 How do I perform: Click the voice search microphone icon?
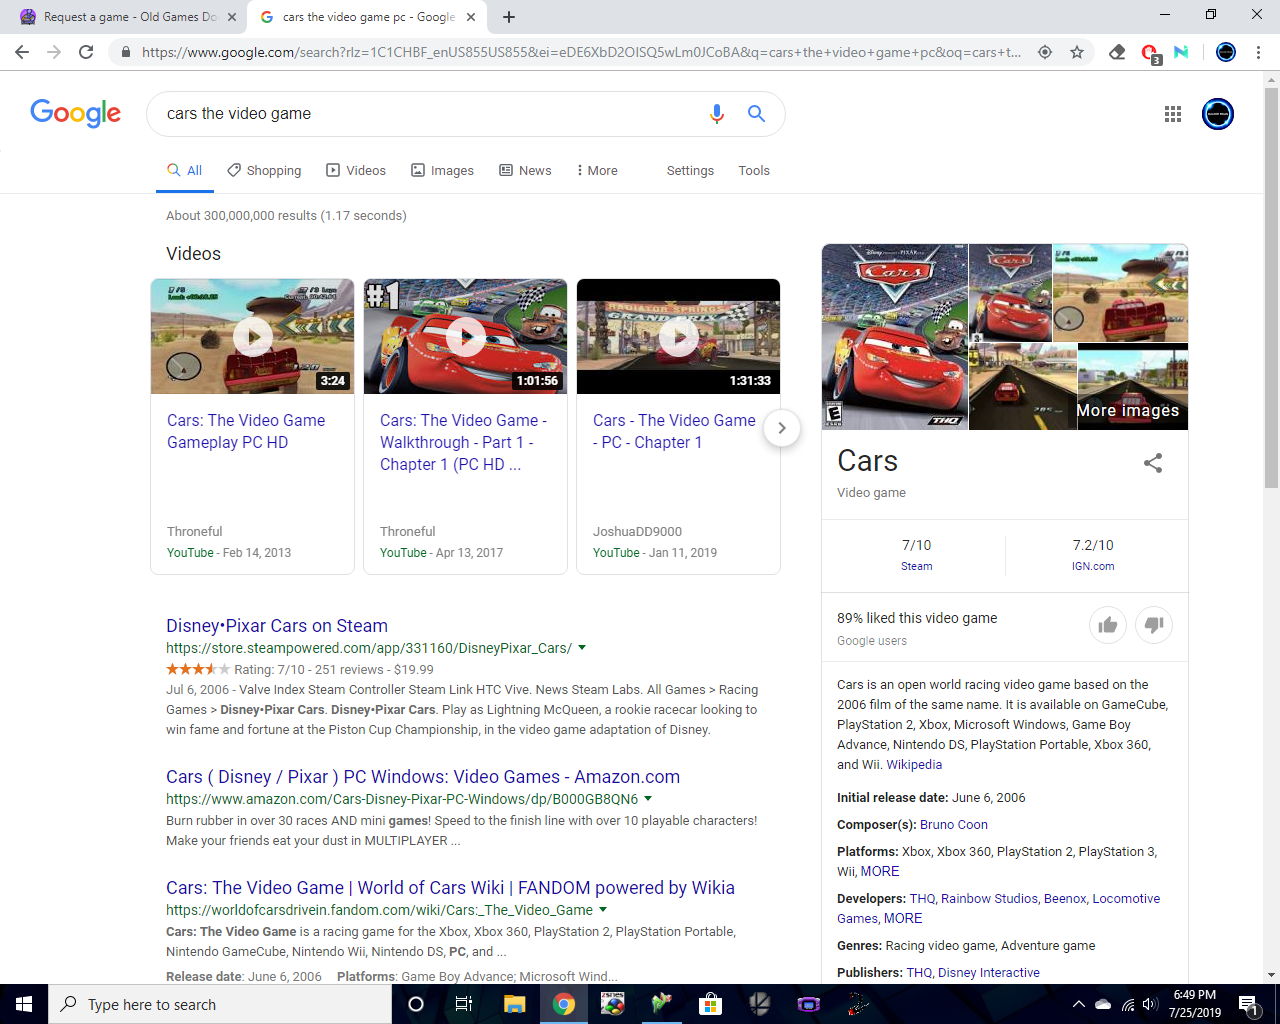pos(716,114)
